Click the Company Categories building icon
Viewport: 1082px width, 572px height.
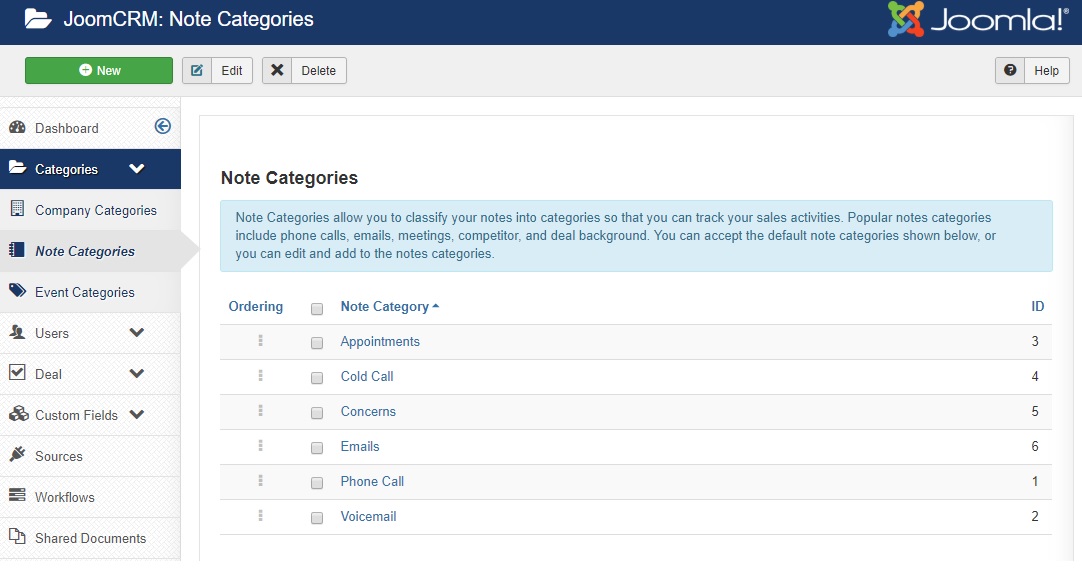(17, 209)
